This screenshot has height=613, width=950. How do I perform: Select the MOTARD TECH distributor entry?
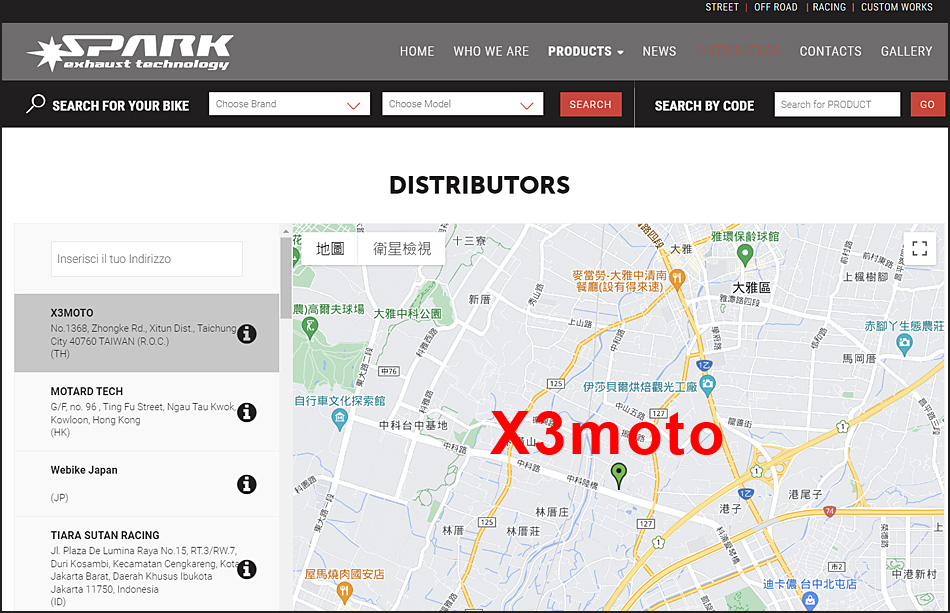click(147, 412)
